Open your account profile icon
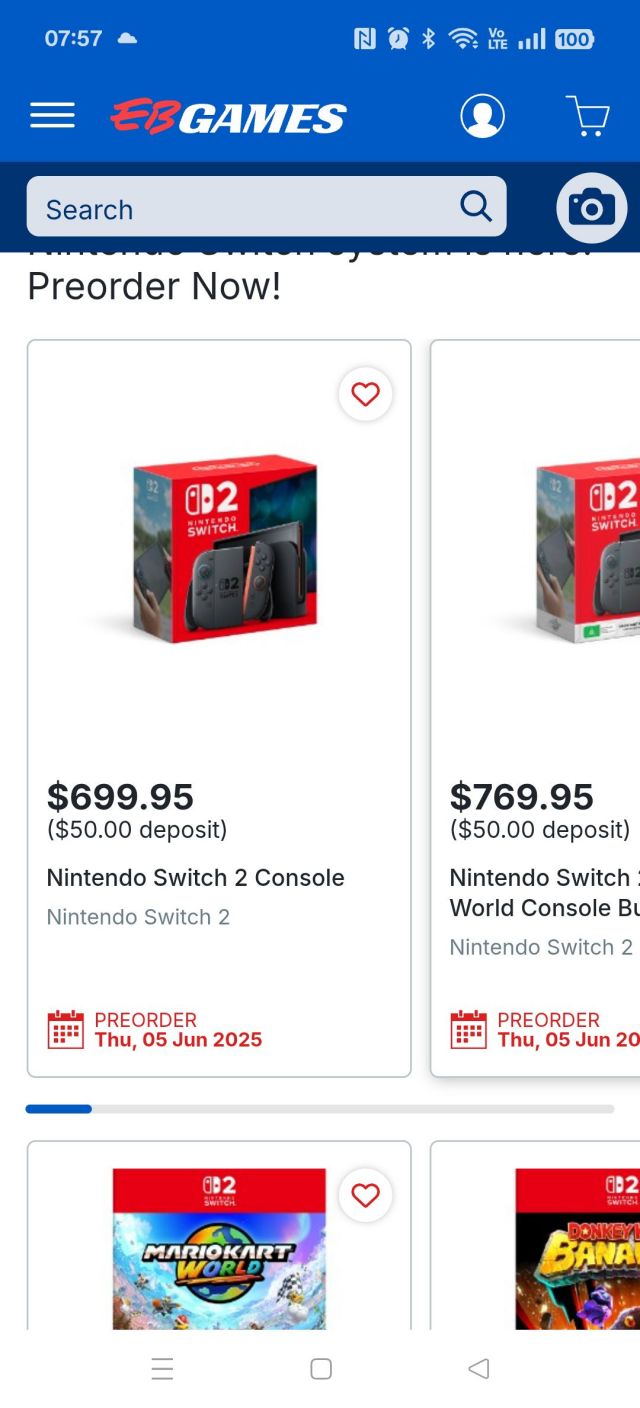This screenshot has width=640, height=1408. point(482,115)
